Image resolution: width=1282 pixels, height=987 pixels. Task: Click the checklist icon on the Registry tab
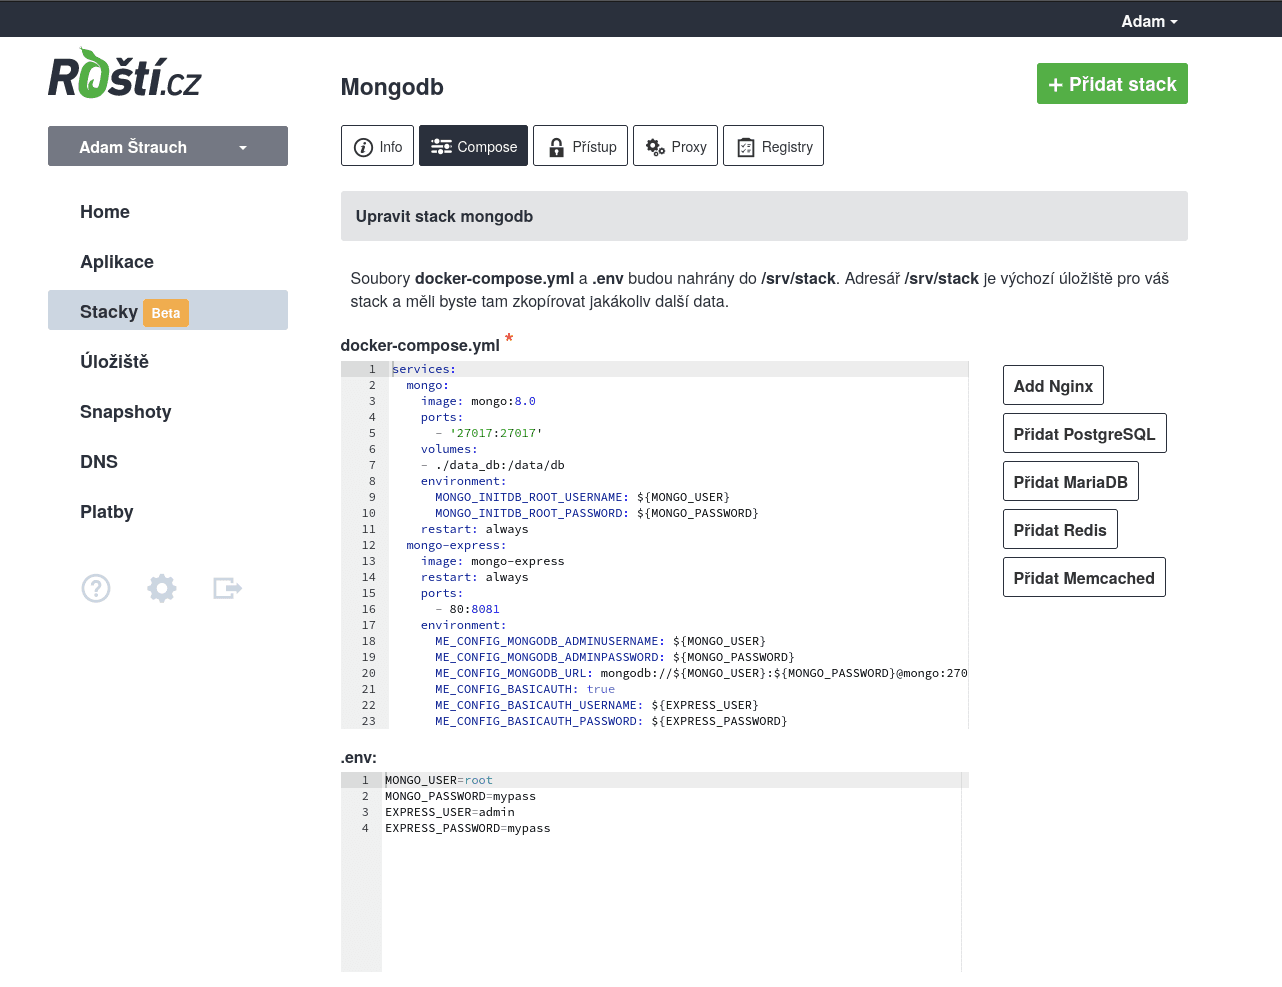click(746, 147)
